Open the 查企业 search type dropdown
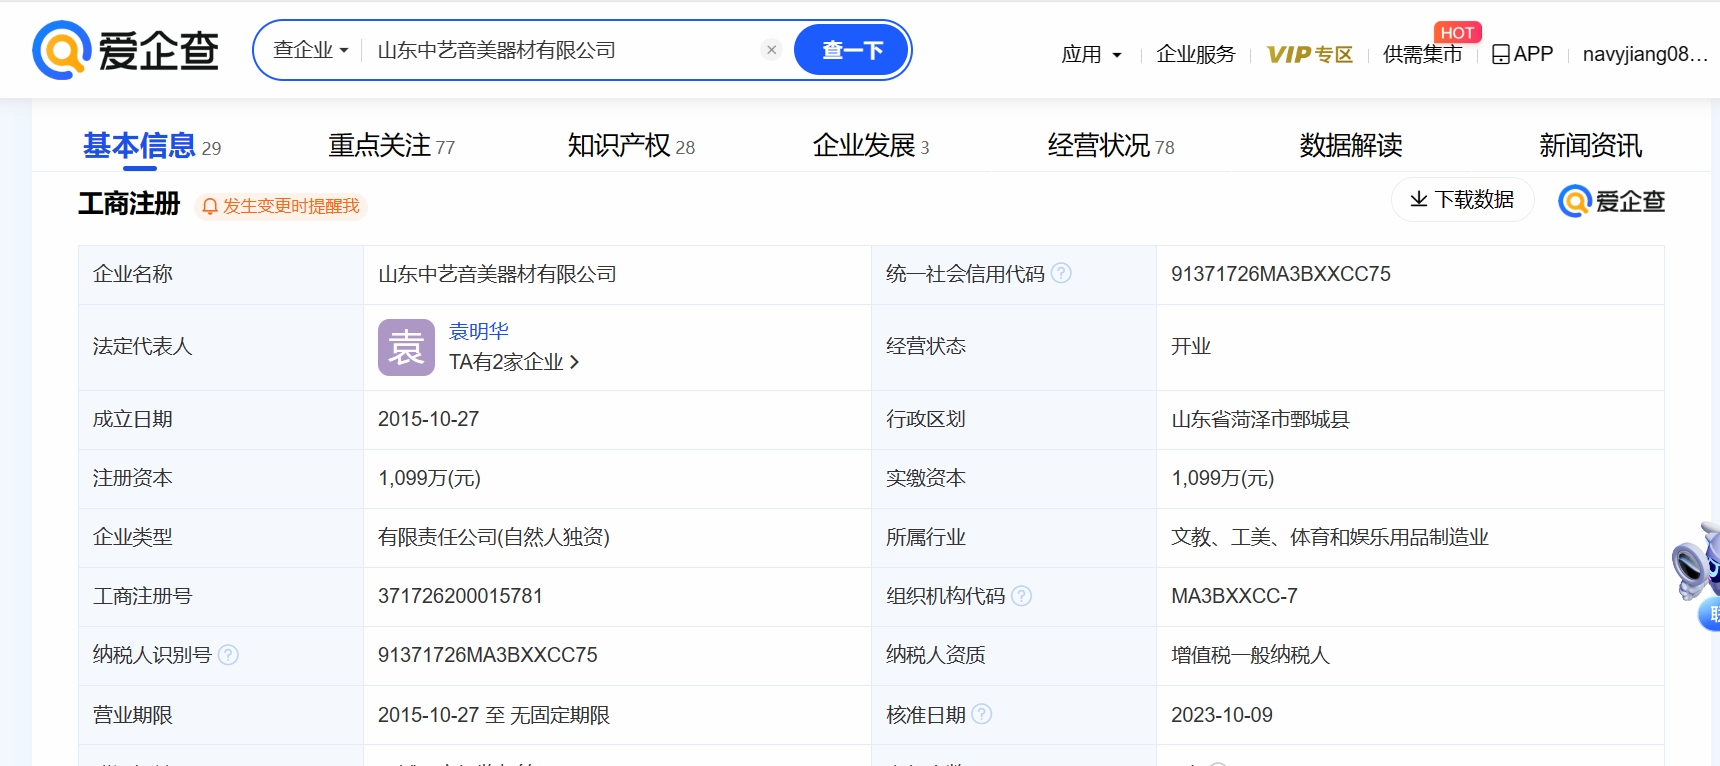The width and height of the screenshot is (1720, 766). click(311, 50)
